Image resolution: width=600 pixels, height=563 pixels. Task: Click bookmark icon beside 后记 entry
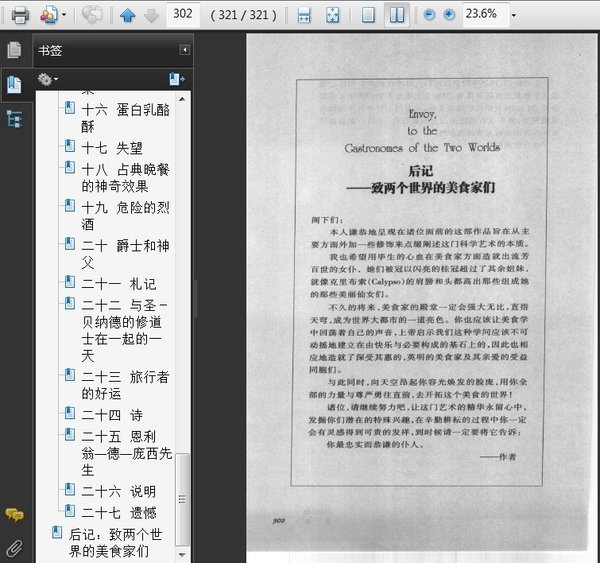[x=57, y=532]
